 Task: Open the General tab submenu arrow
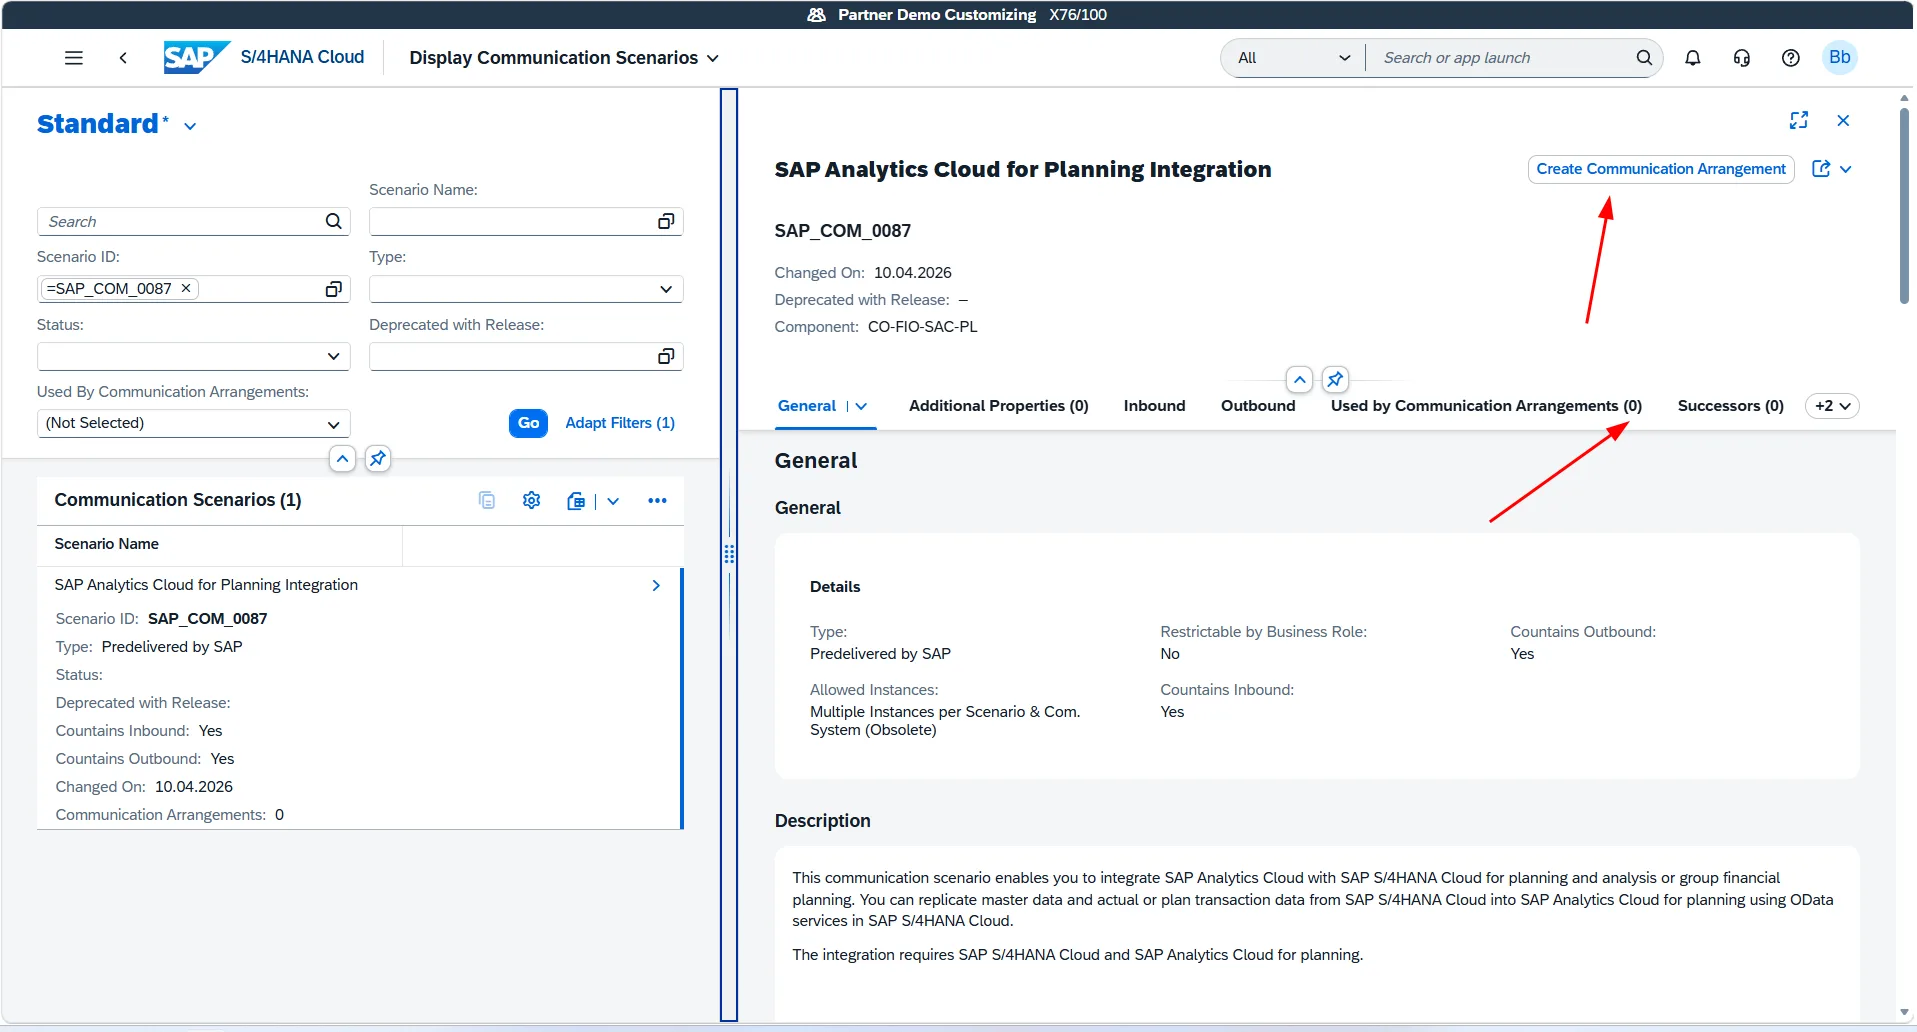pyautogui.click(x=861, y=406)
